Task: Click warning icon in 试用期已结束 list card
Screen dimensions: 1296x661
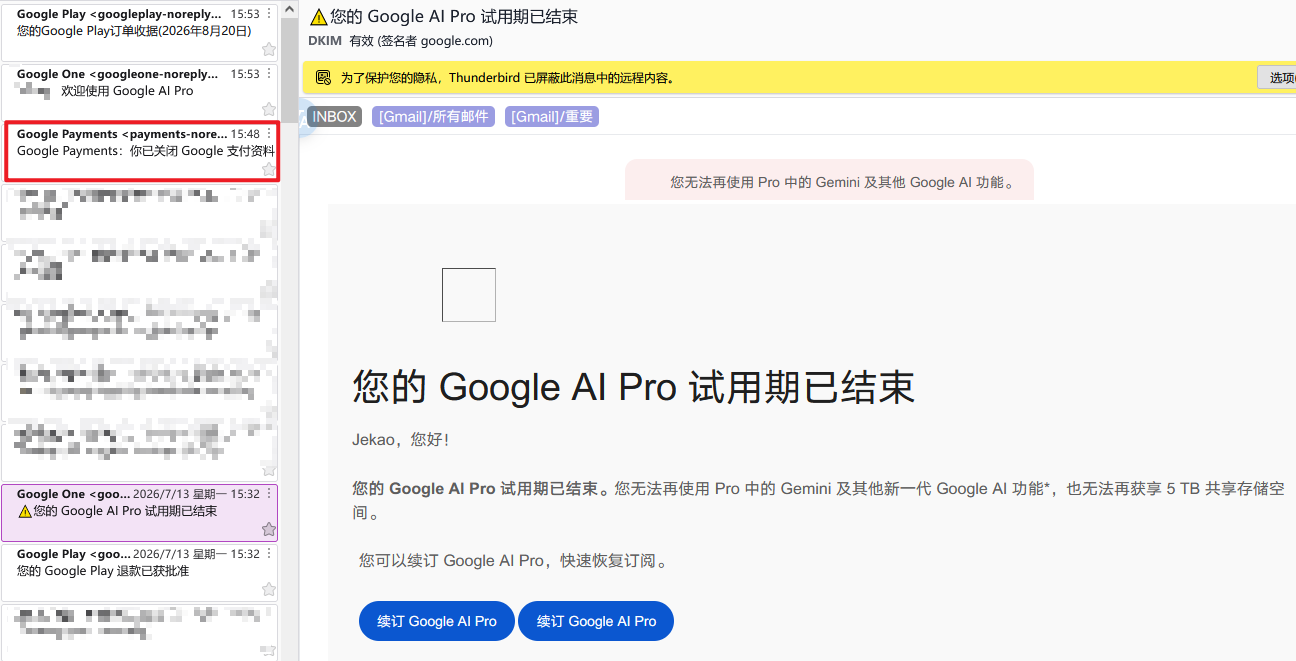Action: pyautogui.click(x=25, y=512)
